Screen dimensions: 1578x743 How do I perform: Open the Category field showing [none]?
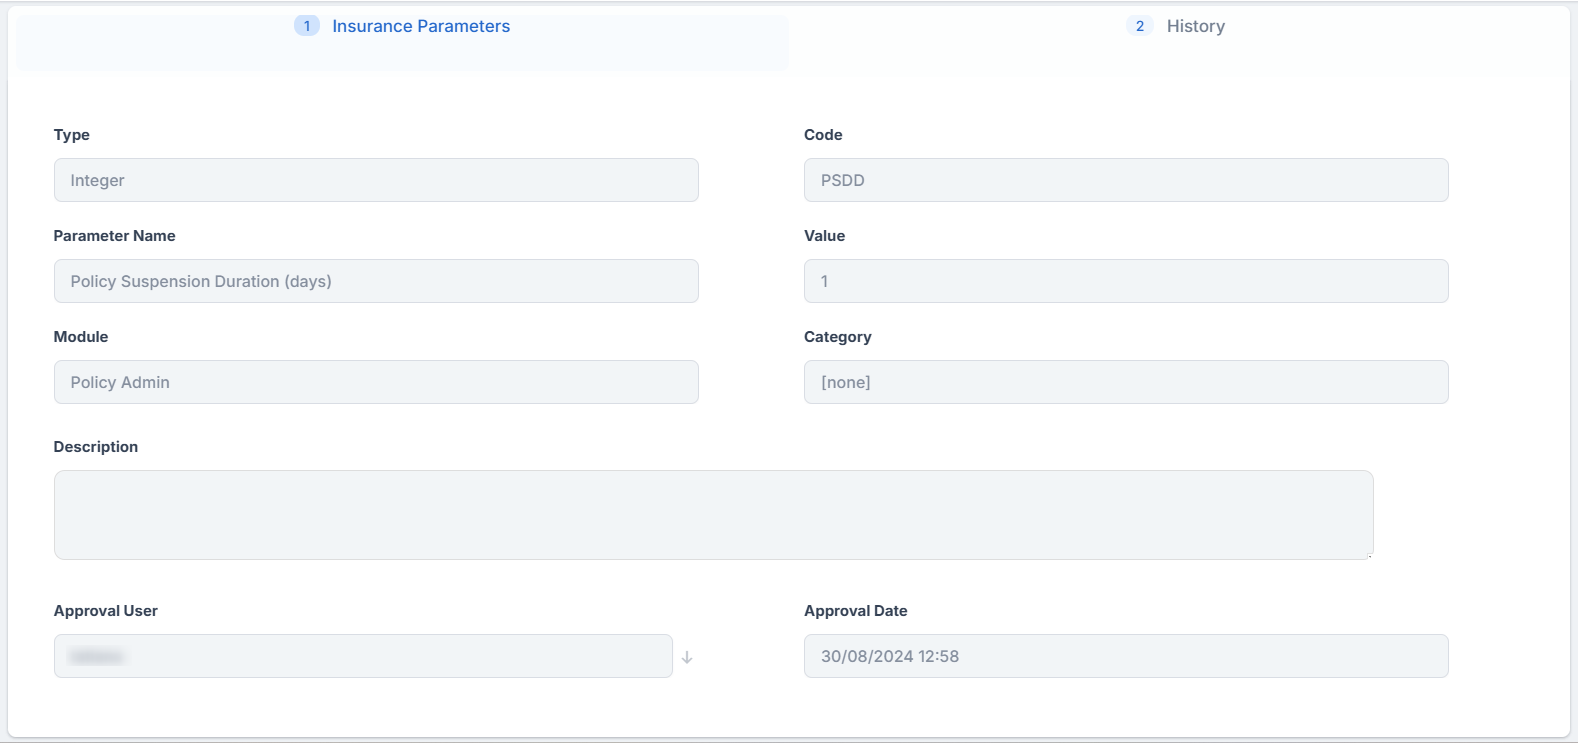point(1126,382)
